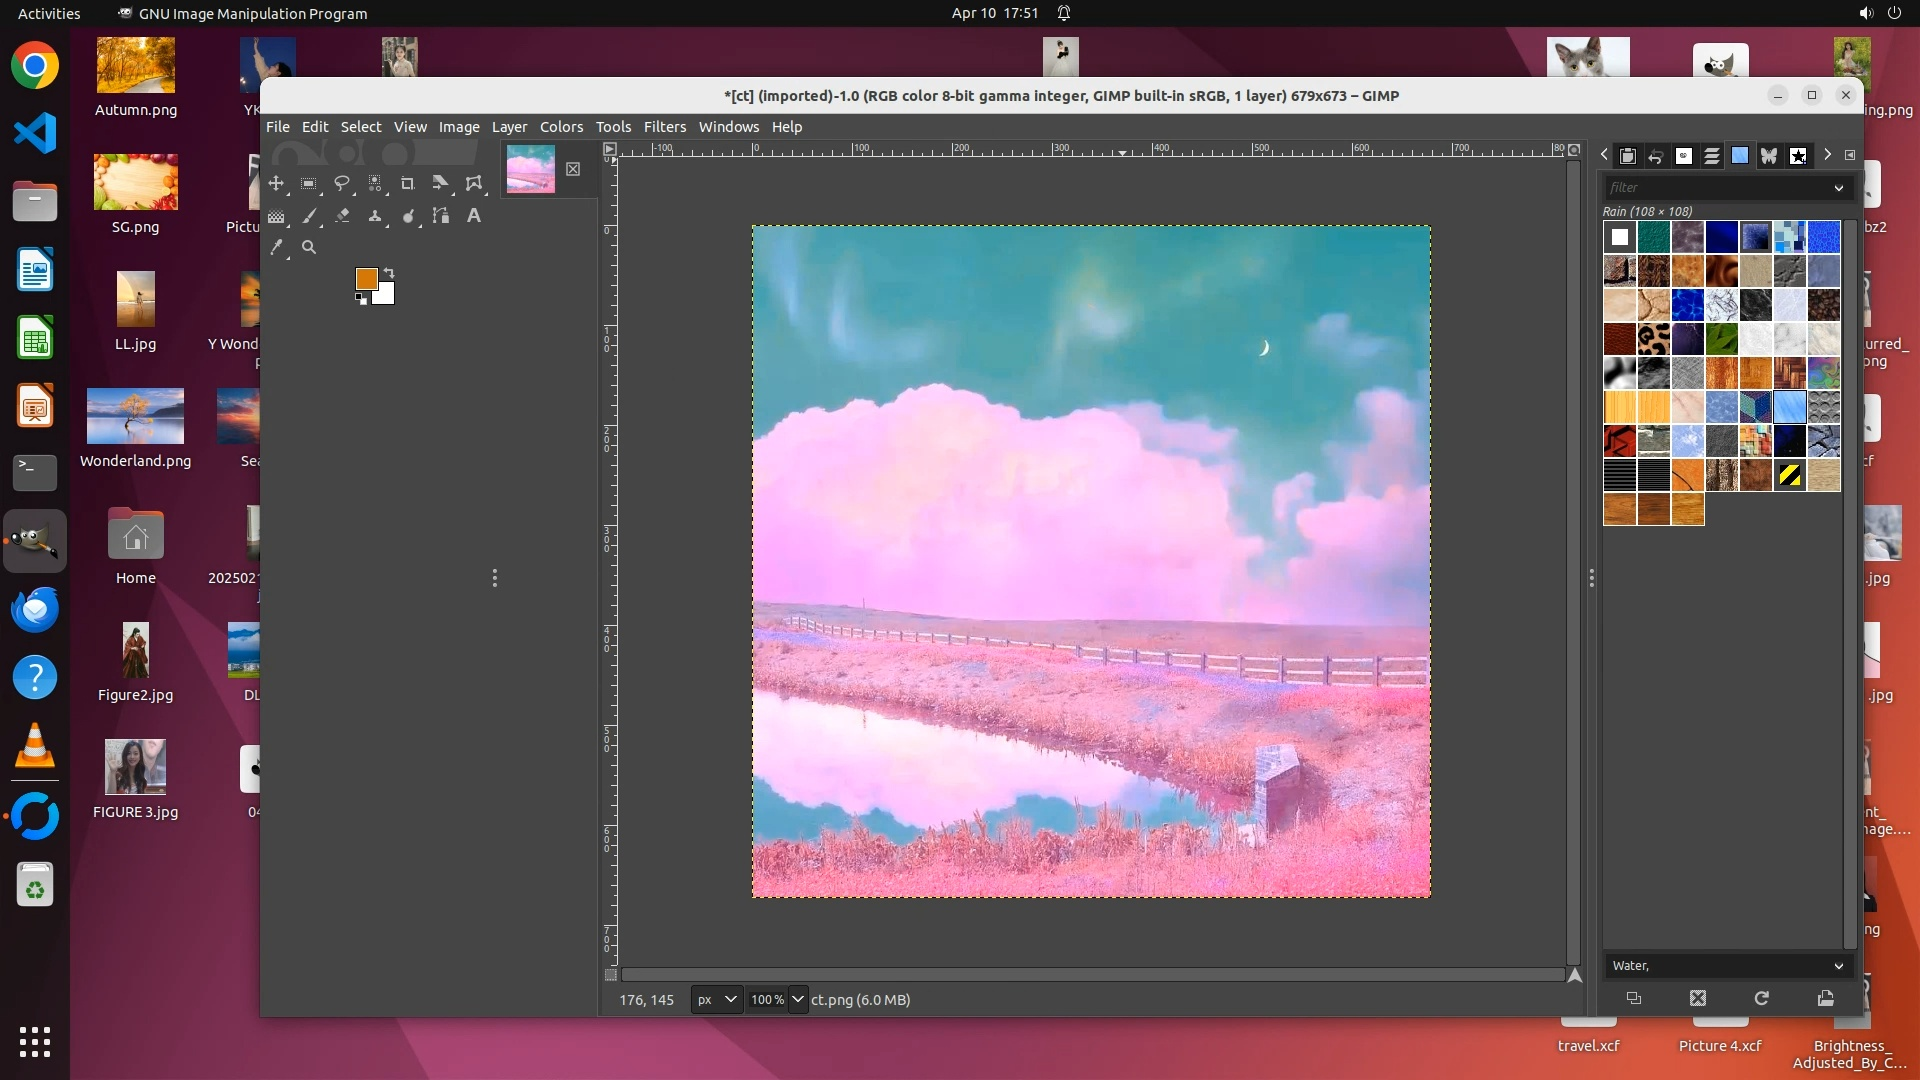The height and width of the screenshot is (1080, 1920).
Task: Select the Free Select lasso tool
Action: 342,183
